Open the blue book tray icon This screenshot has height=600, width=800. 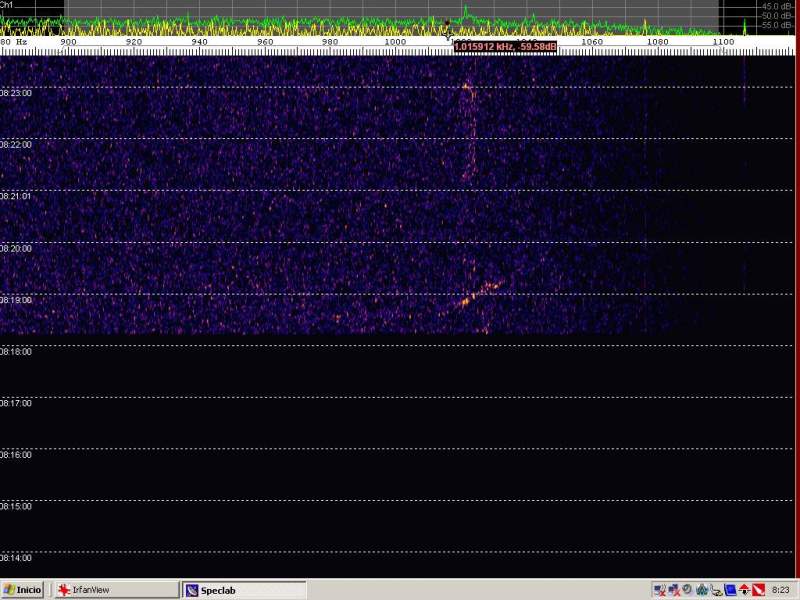click(730, 590)
